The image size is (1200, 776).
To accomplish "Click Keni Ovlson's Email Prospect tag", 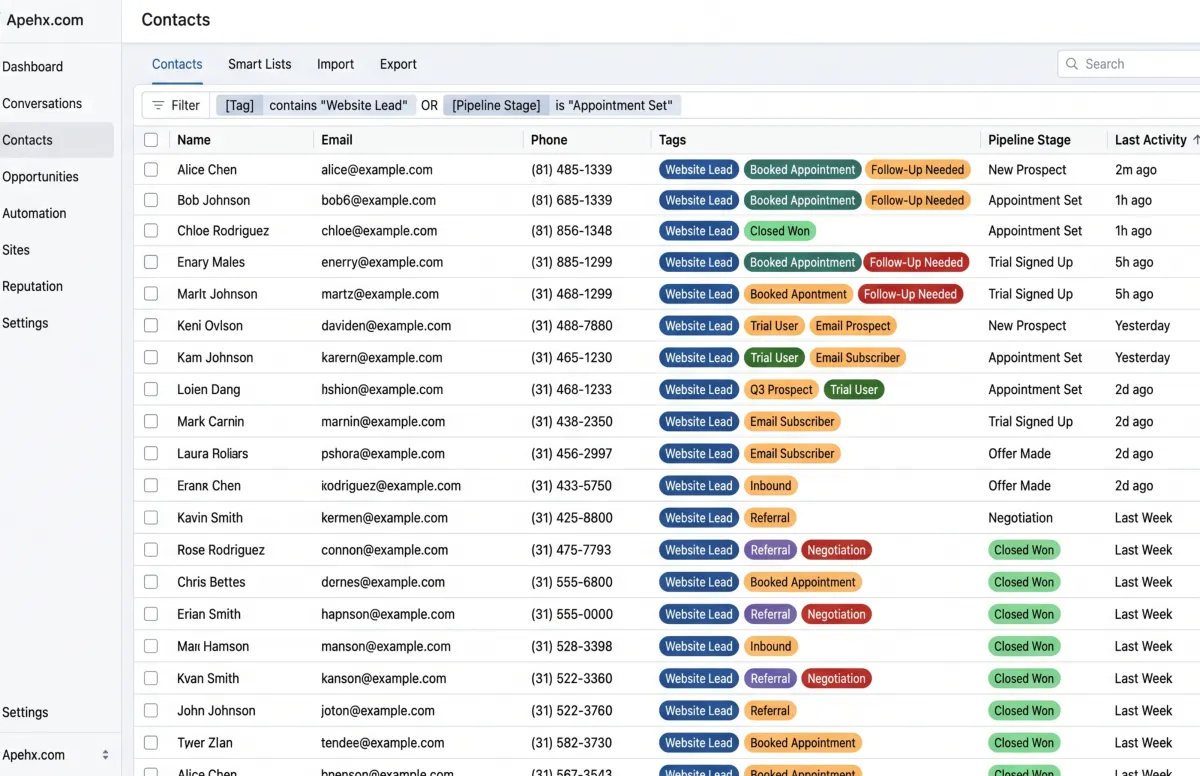I will pyautogui.click(x=853, y=326).
